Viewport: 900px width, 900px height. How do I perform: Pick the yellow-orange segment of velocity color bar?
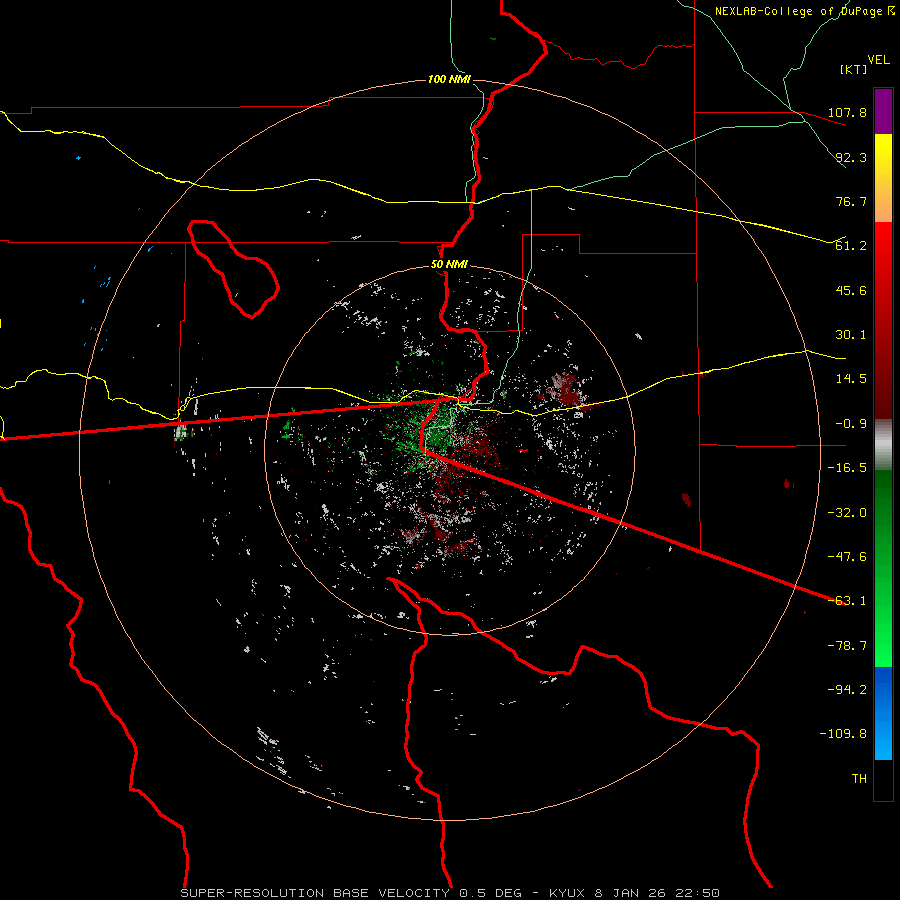883,178
